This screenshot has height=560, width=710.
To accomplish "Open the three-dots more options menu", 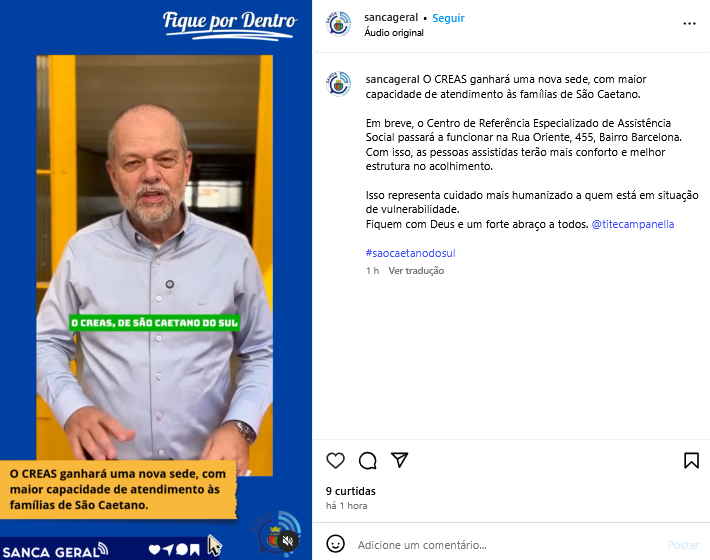I will pyautogui.click(x=689, y=24).
